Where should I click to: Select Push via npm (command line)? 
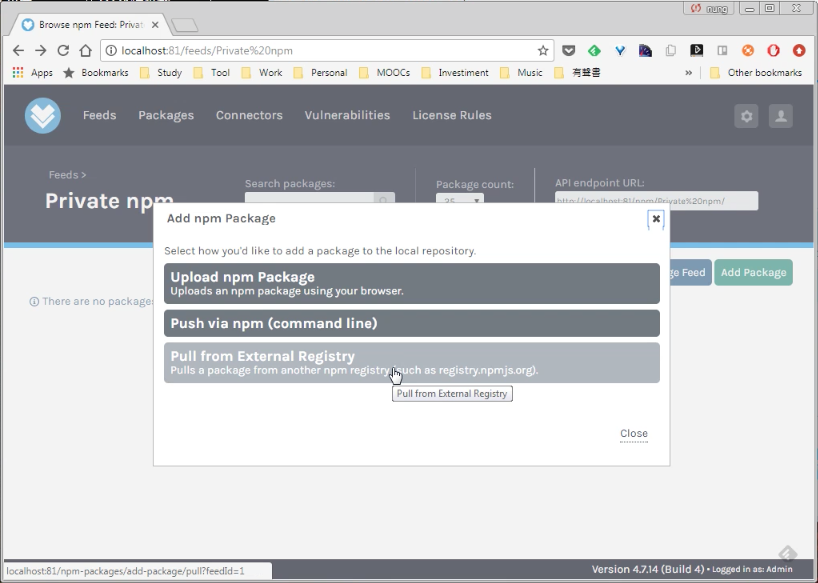[x=412, y=323]
